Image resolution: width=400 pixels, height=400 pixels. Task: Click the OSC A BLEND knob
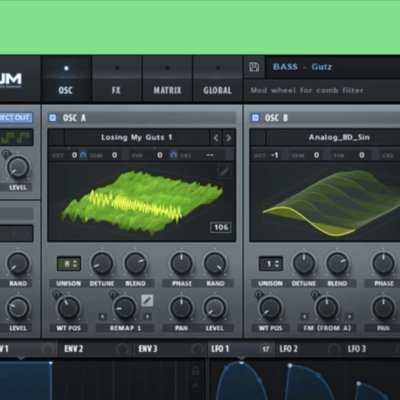(x=135, y=263)
